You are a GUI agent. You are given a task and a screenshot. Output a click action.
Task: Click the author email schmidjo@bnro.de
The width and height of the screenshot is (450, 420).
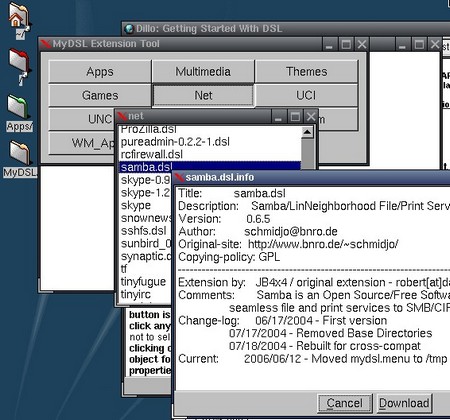(291, 232)
